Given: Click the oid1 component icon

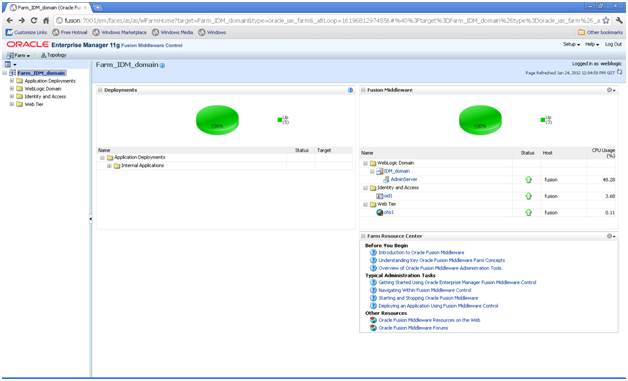Looking at the screenshot, I should [380, 196].
